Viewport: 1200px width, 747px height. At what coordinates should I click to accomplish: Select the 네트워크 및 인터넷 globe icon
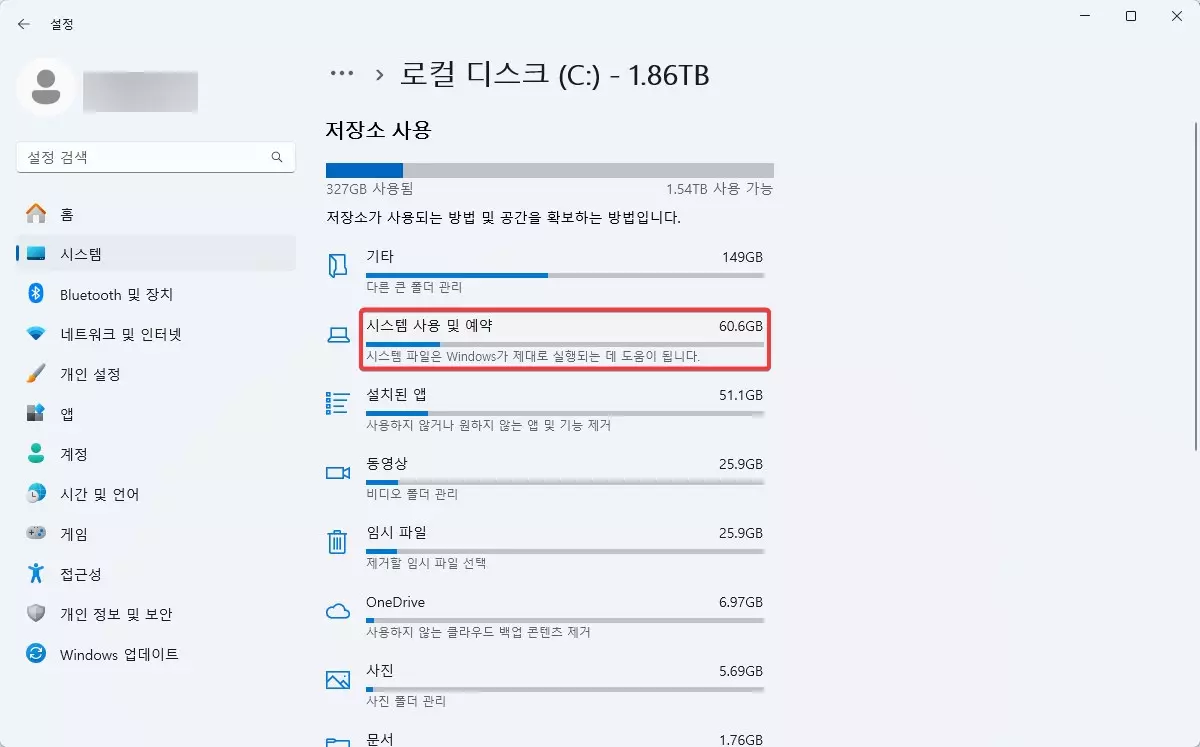(x=34, y=334)
